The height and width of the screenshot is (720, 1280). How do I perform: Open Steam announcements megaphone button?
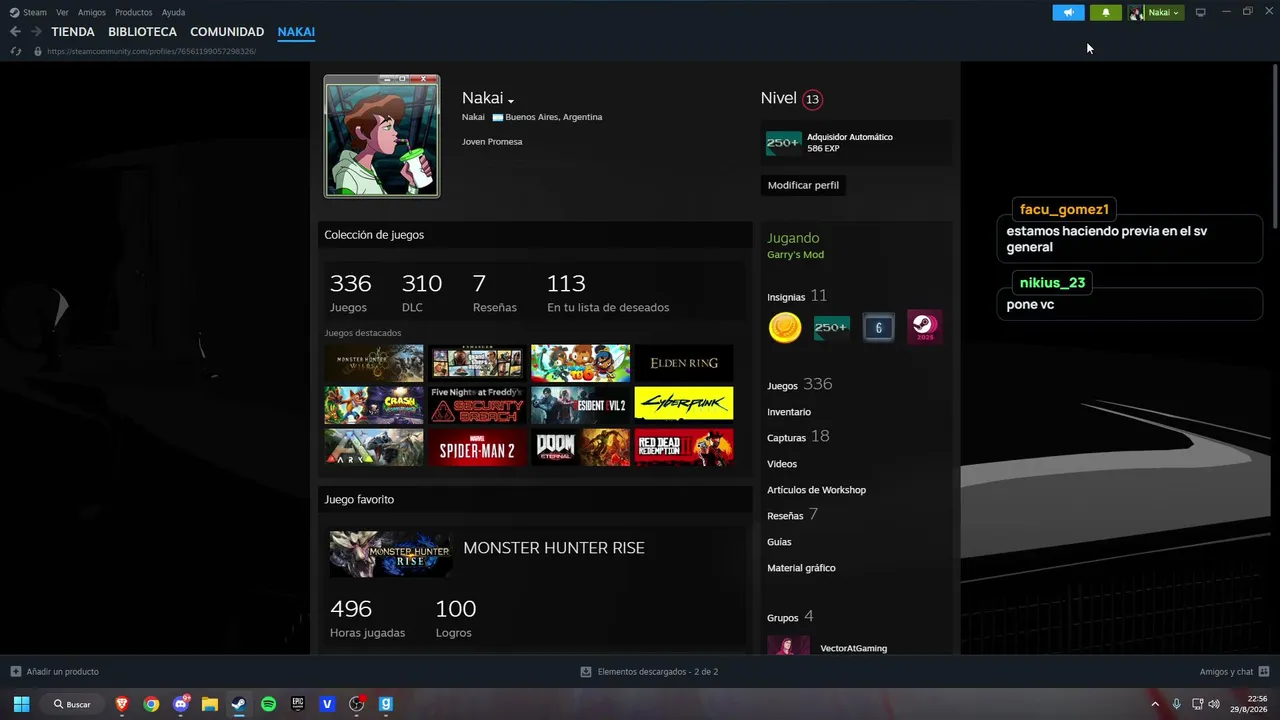click(1068, 13)
